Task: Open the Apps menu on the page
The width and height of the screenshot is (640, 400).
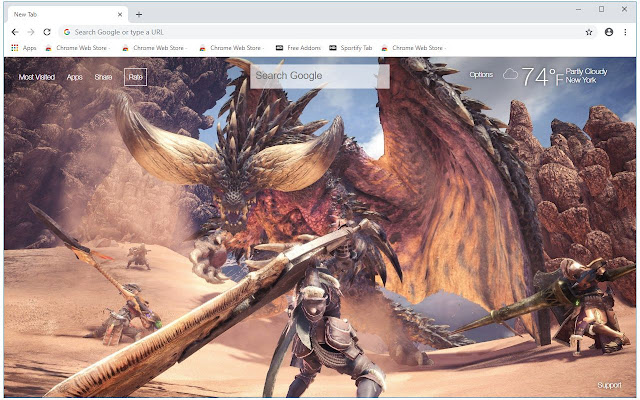Action: tap(75, 77)
